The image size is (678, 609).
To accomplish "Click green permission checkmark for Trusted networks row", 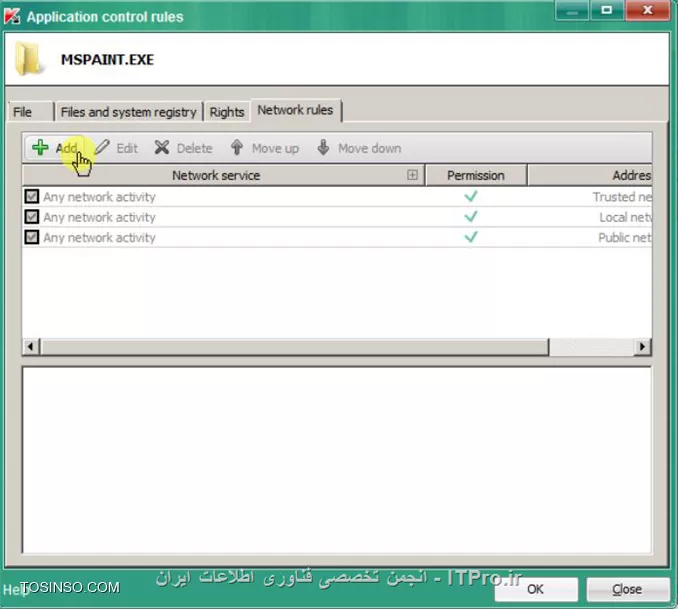I will [x=471, y=196].
